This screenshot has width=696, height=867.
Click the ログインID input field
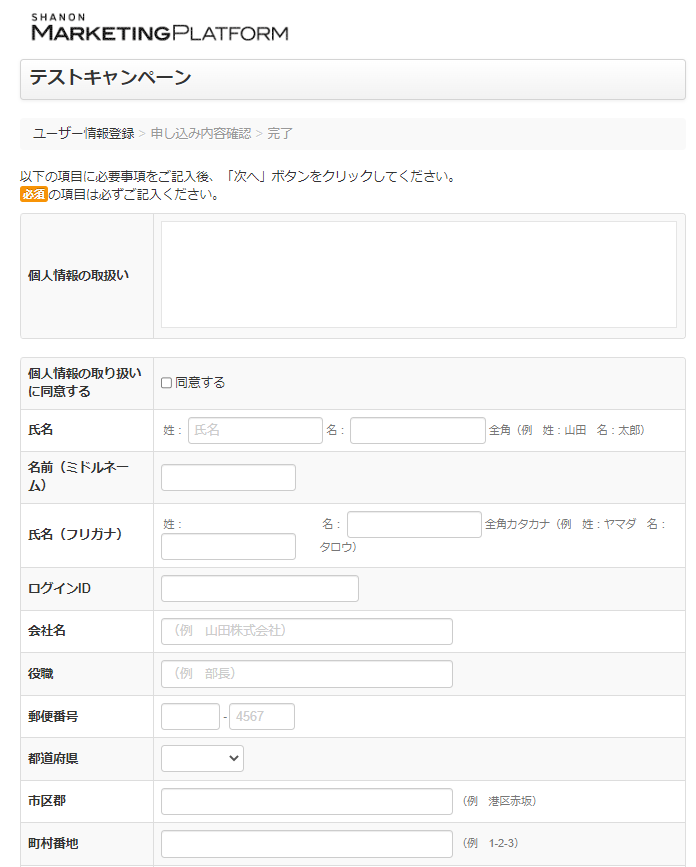[260, 588]
